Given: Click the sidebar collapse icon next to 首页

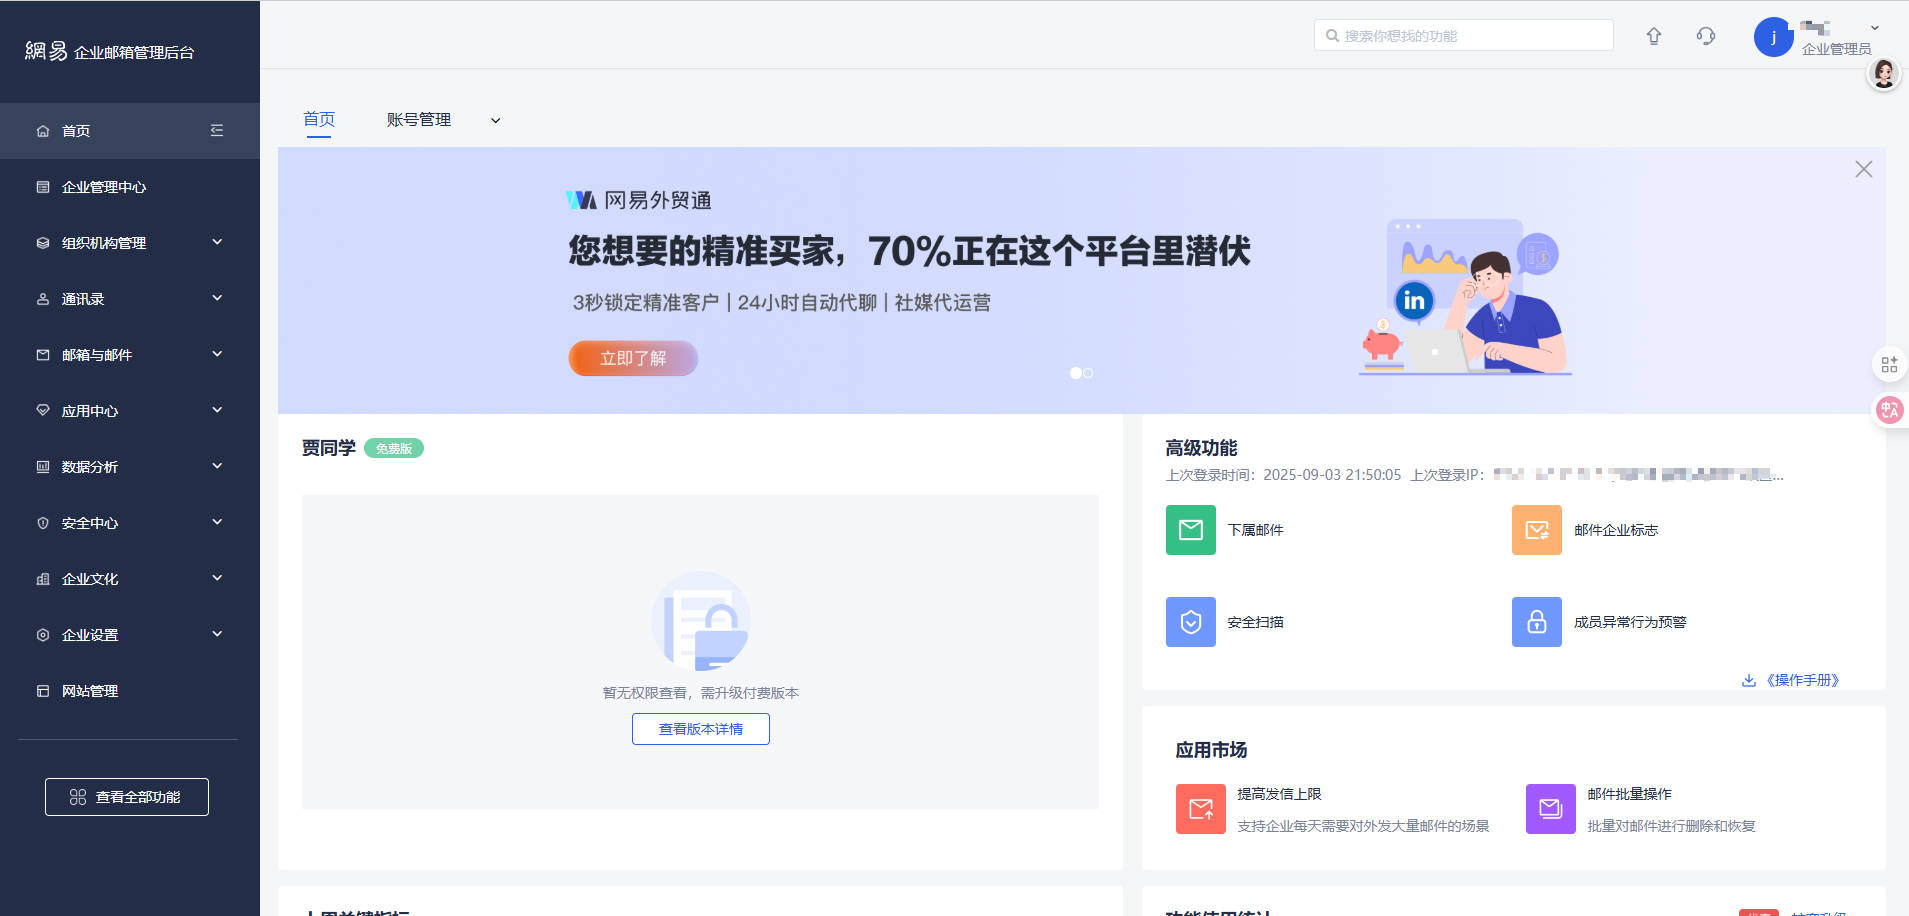Looking at the screenshot, I should tap(217, 131).
